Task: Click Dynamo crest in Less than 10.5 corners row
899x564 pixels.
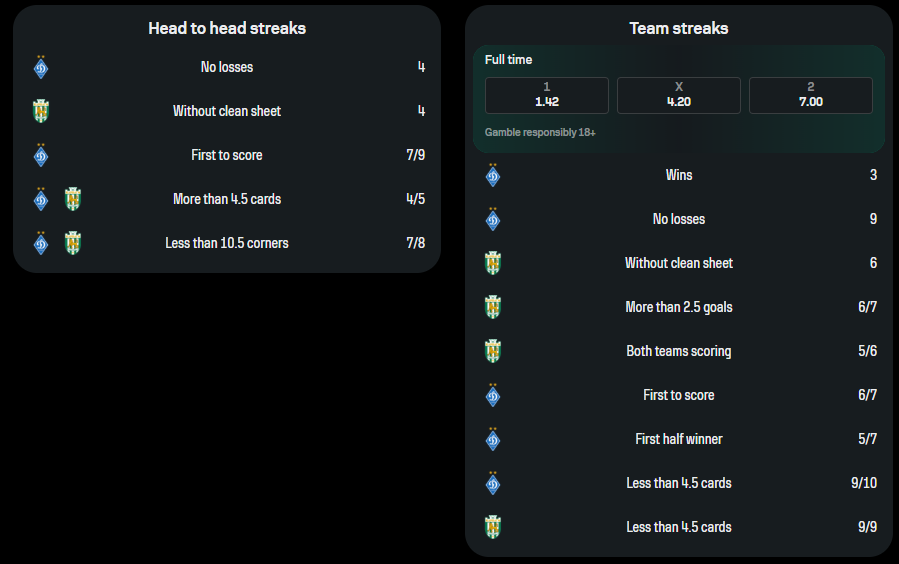Action: click(41, 243)
